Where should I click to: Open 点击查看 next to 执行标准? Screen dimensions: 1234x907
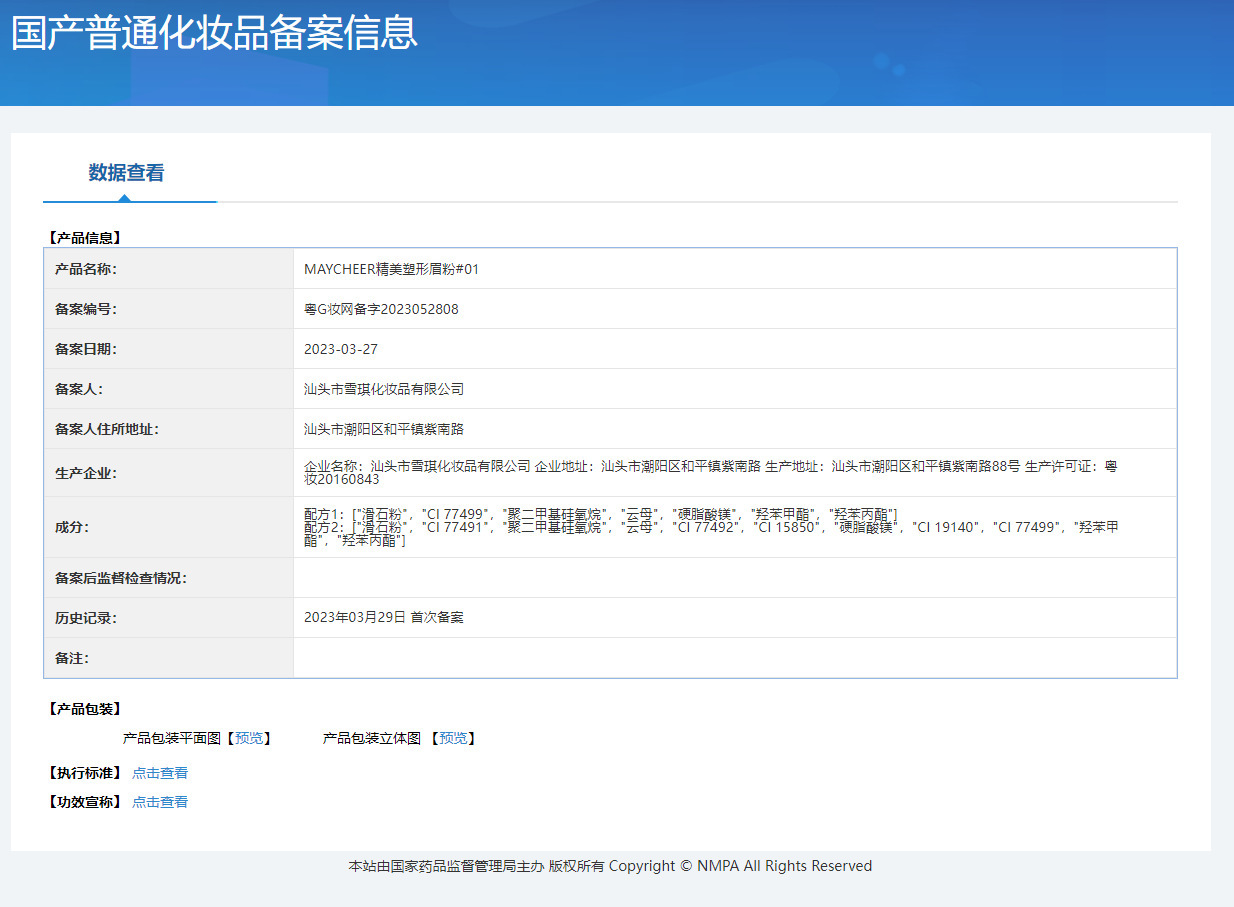point(160,773)
